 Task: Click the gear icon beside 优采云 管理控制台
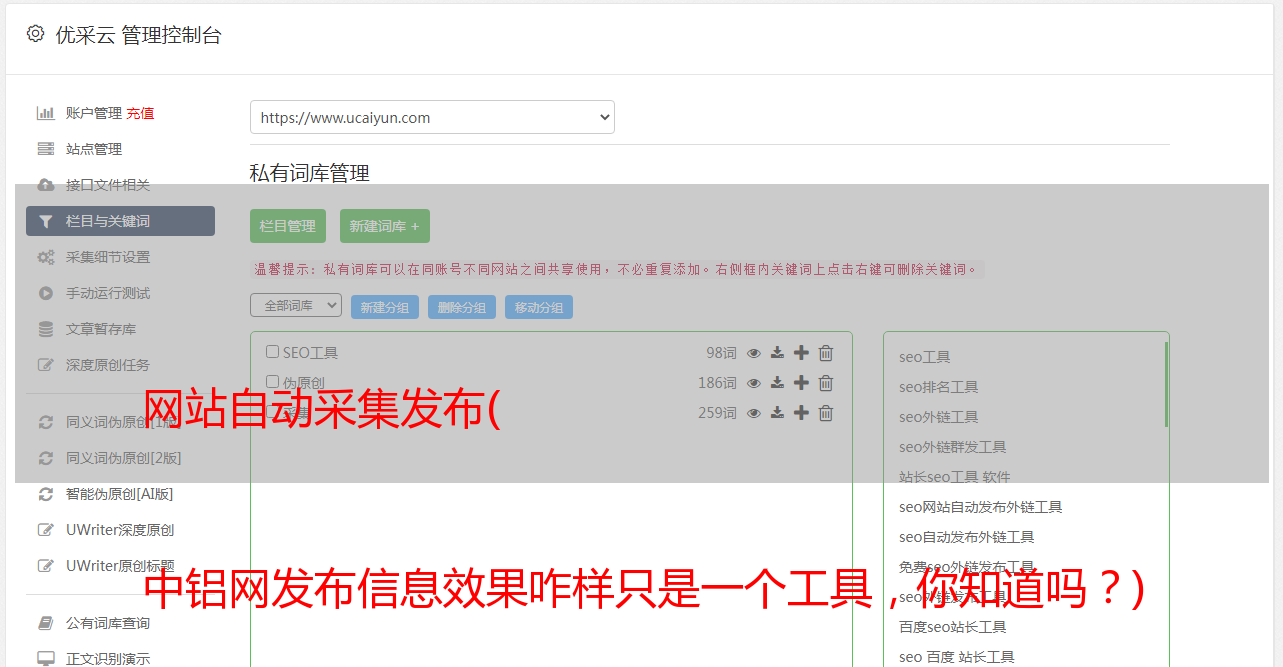36,34
